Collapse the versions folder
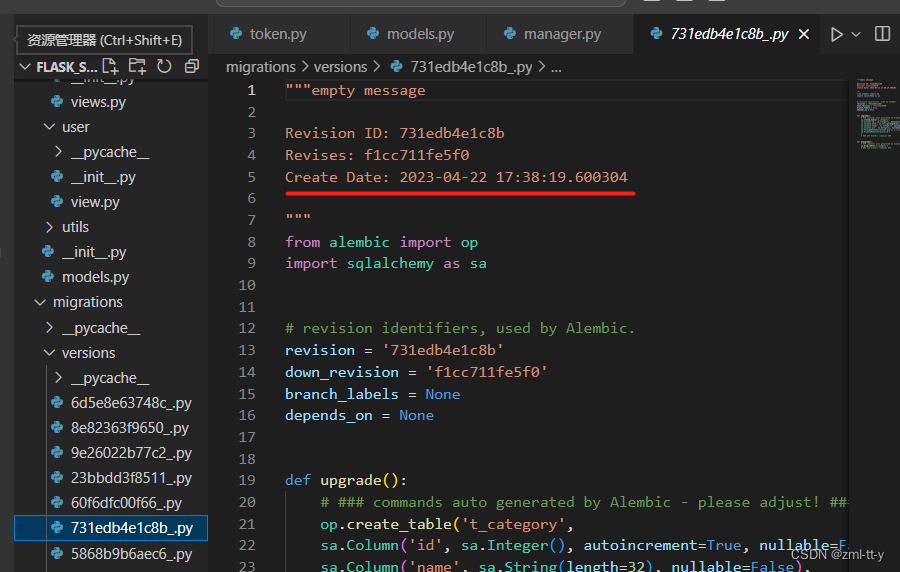This screenshot has height=572, width=900. pos(49,353)
